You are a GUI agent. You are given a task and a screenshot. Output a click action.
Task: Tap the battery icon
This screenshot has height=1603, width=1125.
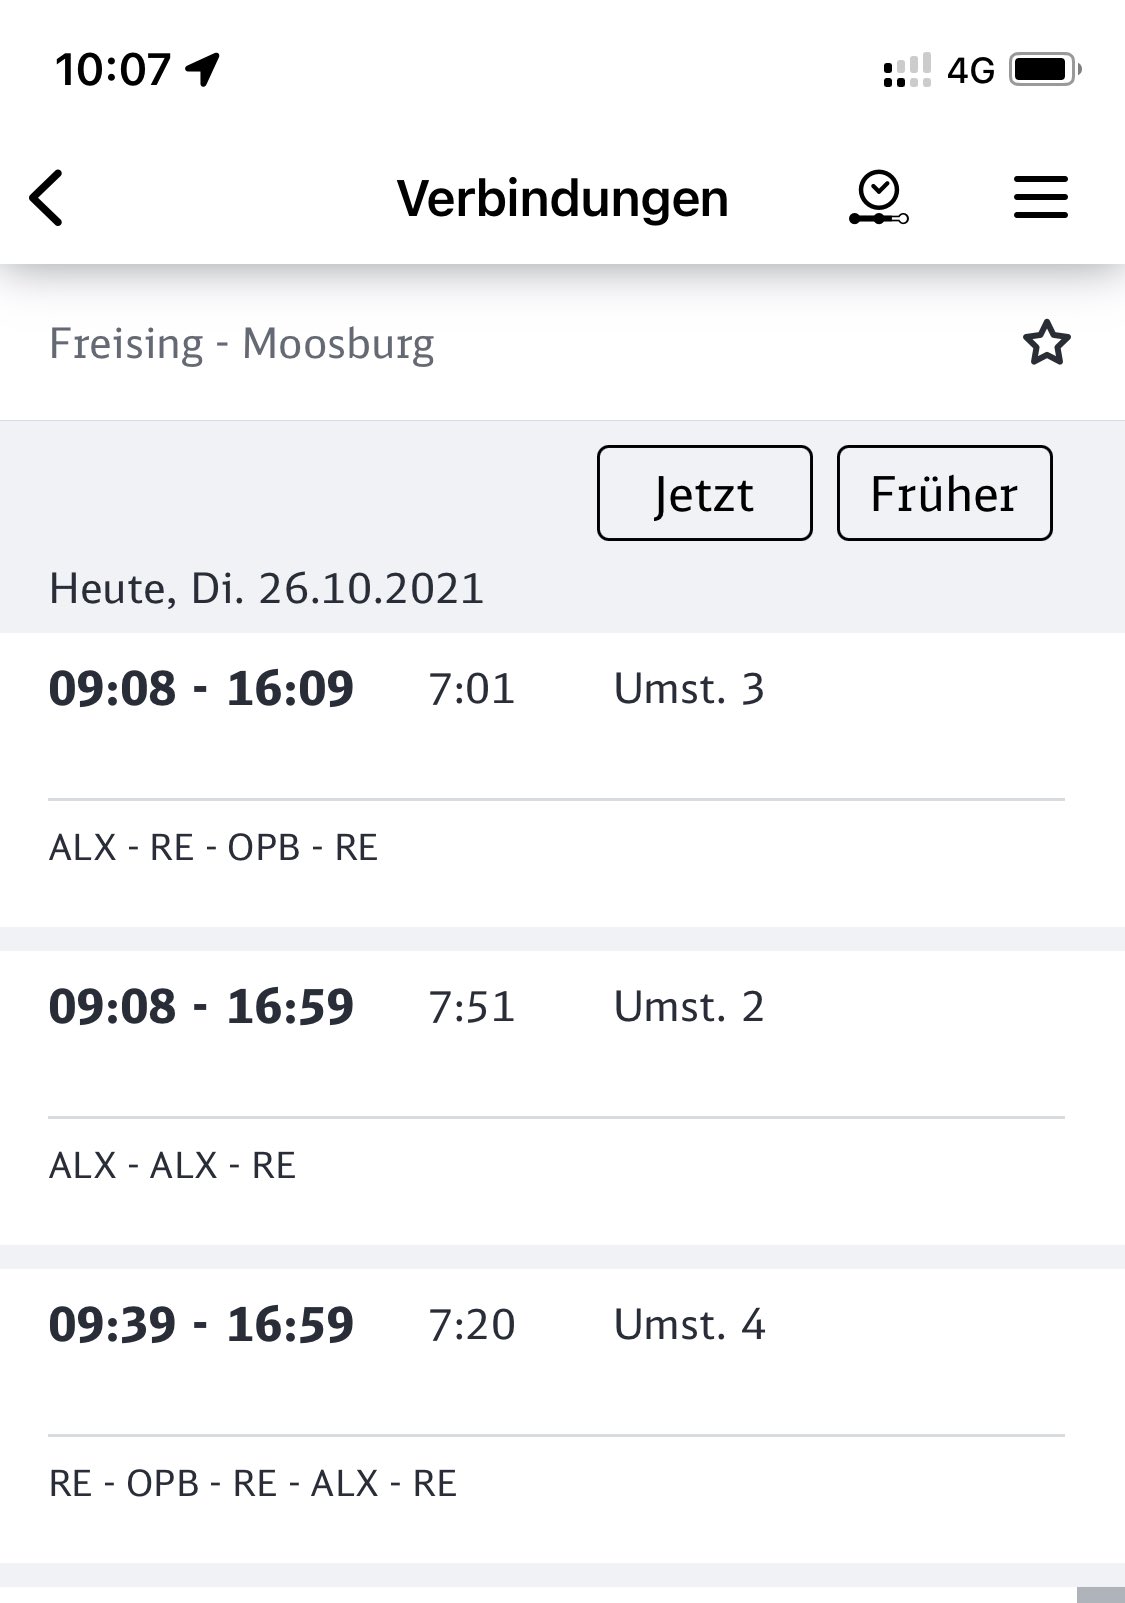tap(1046, 70)
